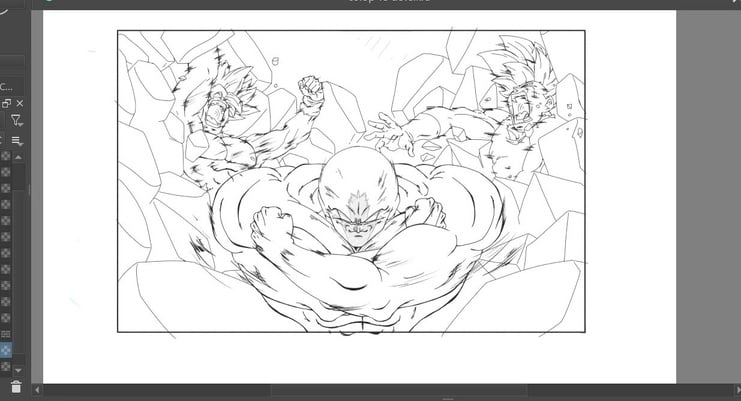Open the layer view options menu
Screen dimensions: 741x401
tap(17, 141)
